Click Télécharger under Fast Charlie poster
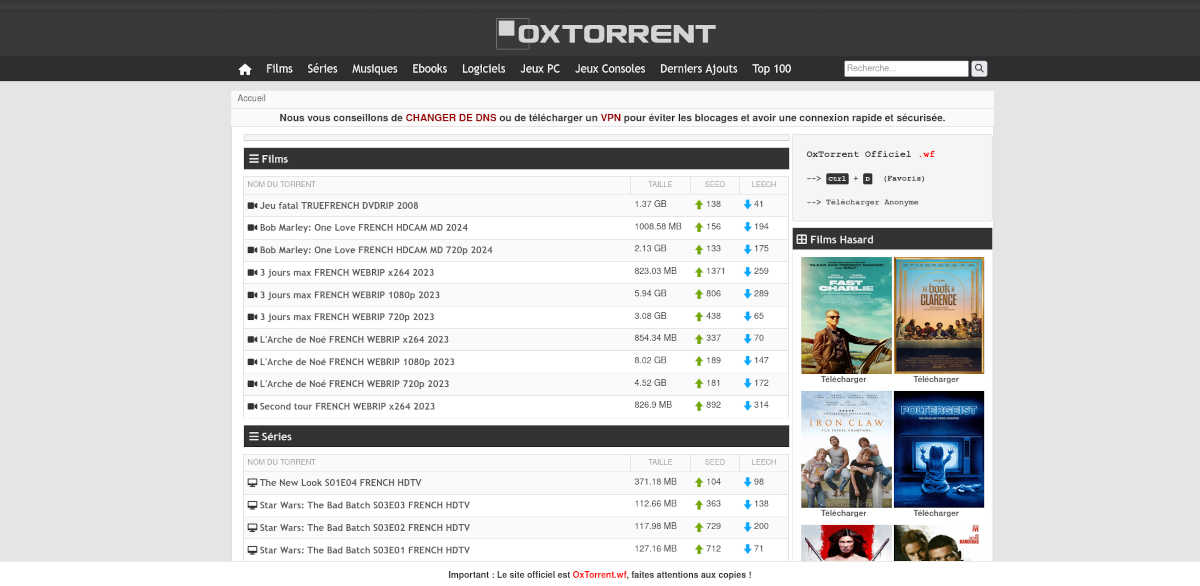Image resolution: width=1200 pixels, height=586 pixels. coord(844,379)
